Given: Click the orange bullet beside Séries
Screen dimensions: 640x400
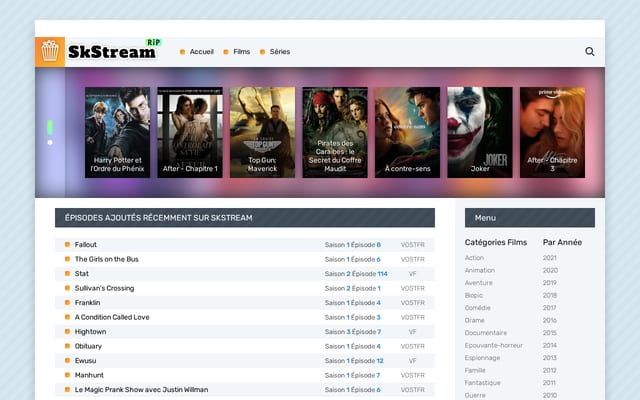Looking at the screenshot, I should (262, 52).
